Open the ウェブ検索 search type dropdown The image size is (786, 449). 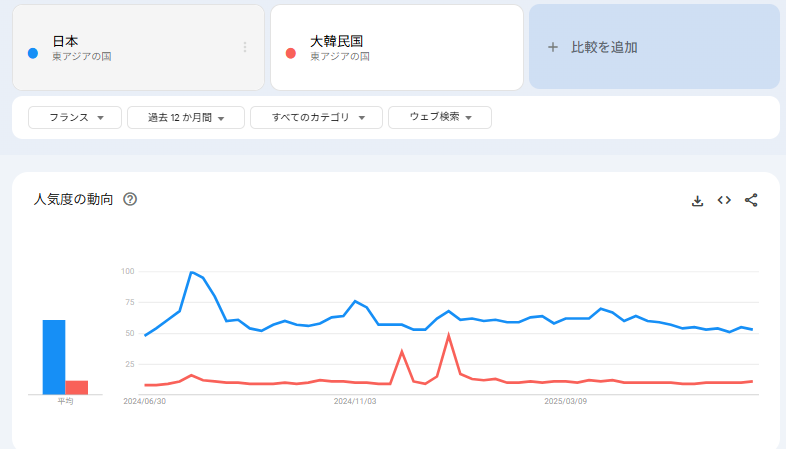pyautogui.click(x=440, y=118)
